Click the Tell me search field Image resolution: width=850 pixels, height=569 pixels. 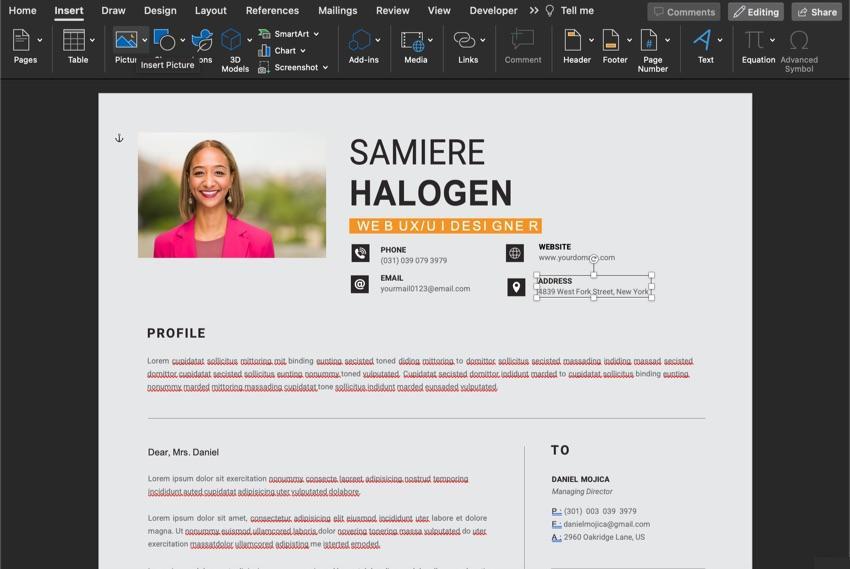coord(577,10)
